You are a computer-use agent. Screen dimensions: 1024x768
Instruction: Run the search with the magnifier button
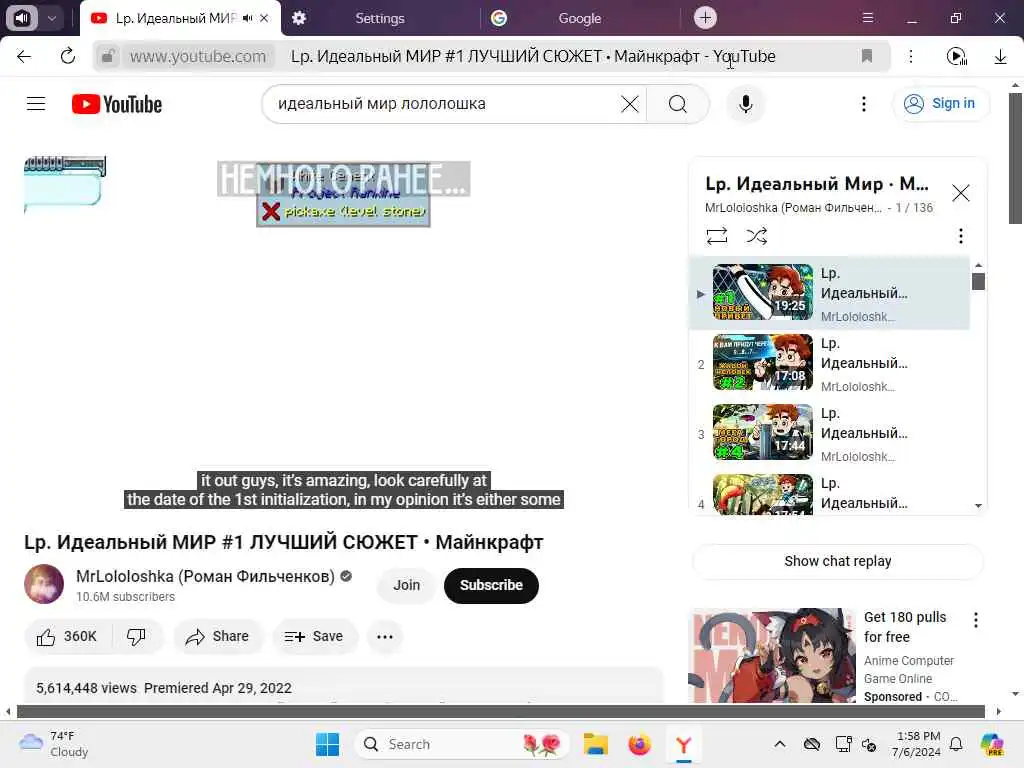point(678,104)
